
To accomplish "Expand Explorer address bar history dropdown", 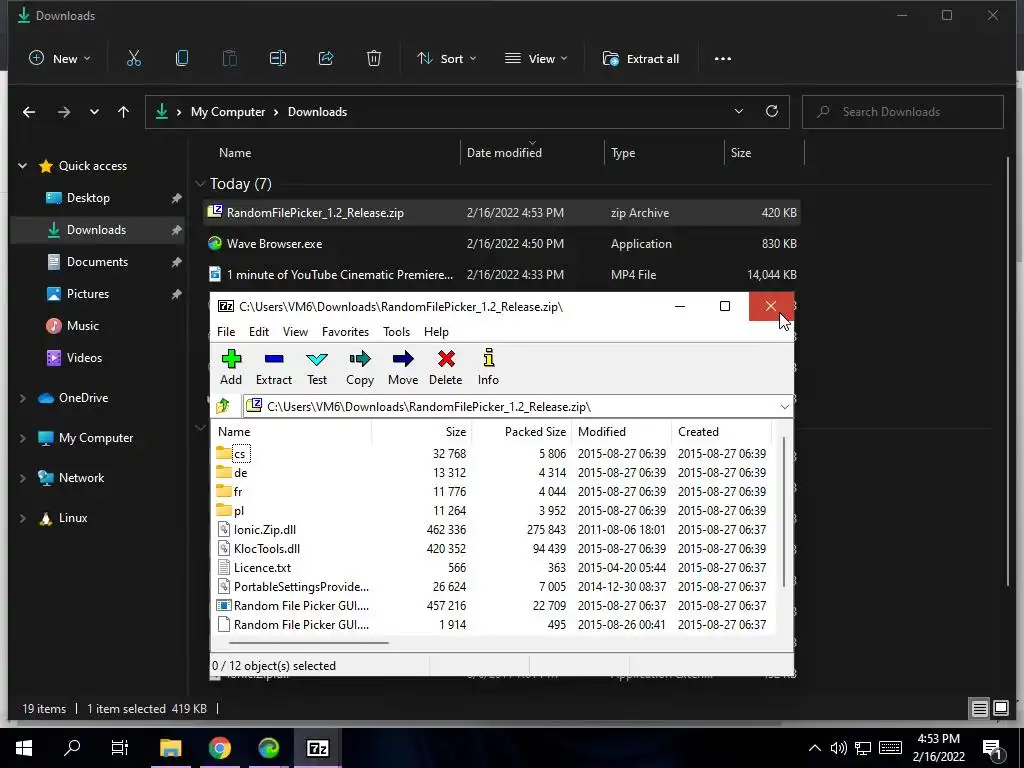I will tap(739, 111).
